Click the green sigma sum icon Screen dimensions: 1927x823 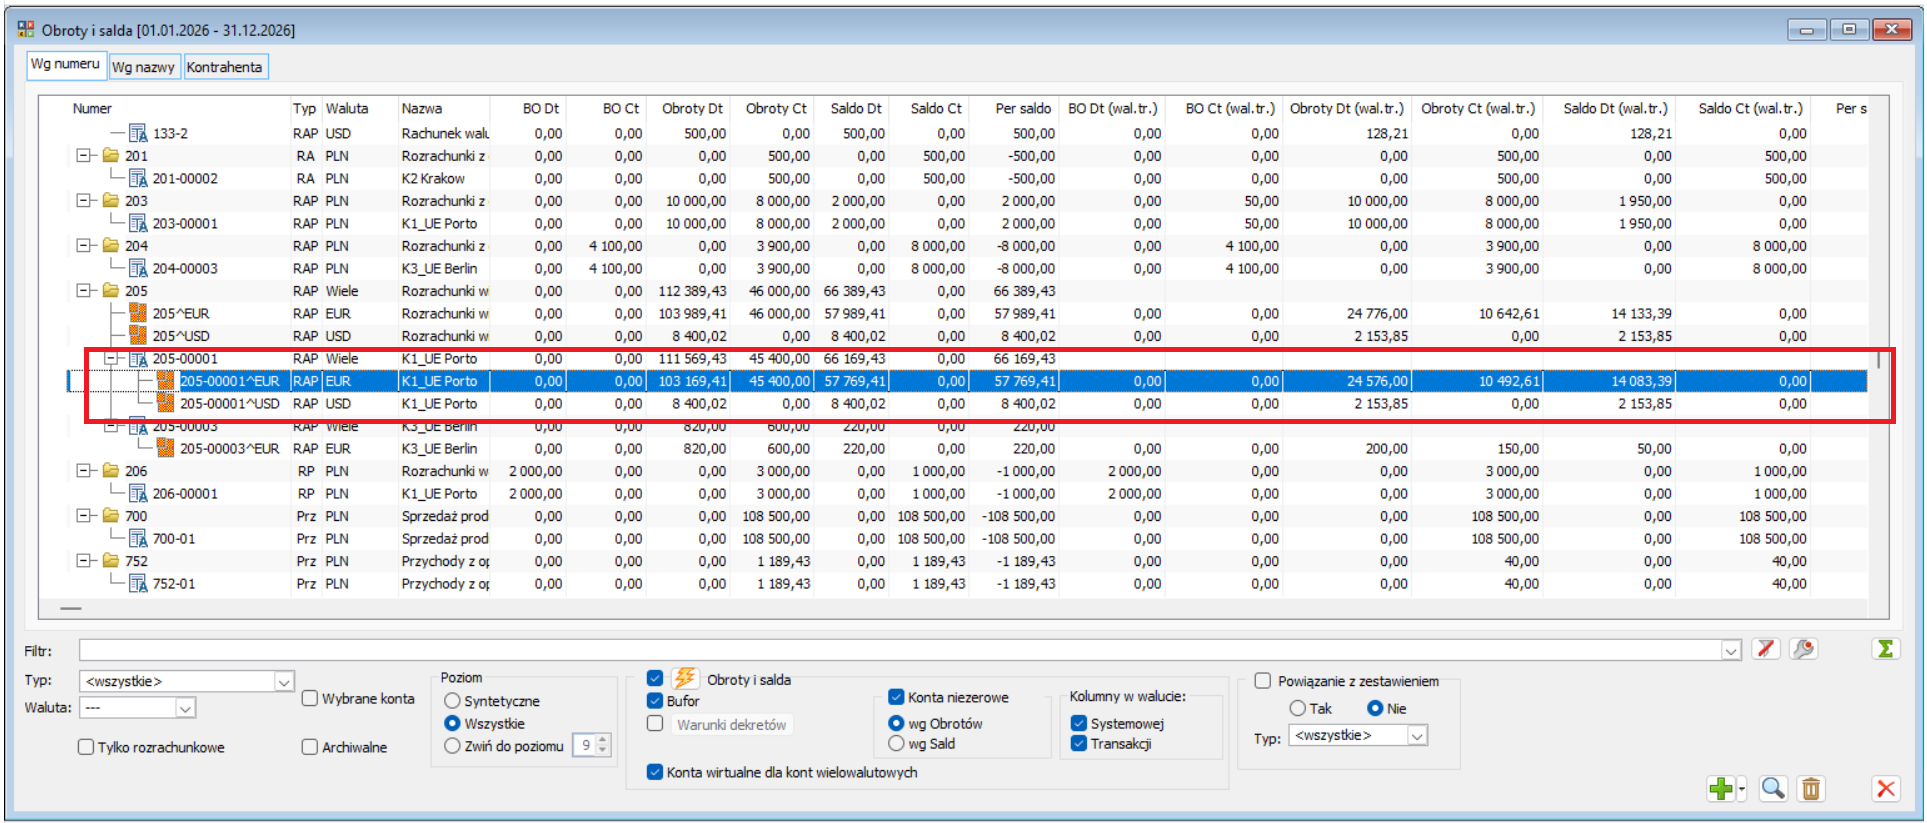coord(1885,649)
